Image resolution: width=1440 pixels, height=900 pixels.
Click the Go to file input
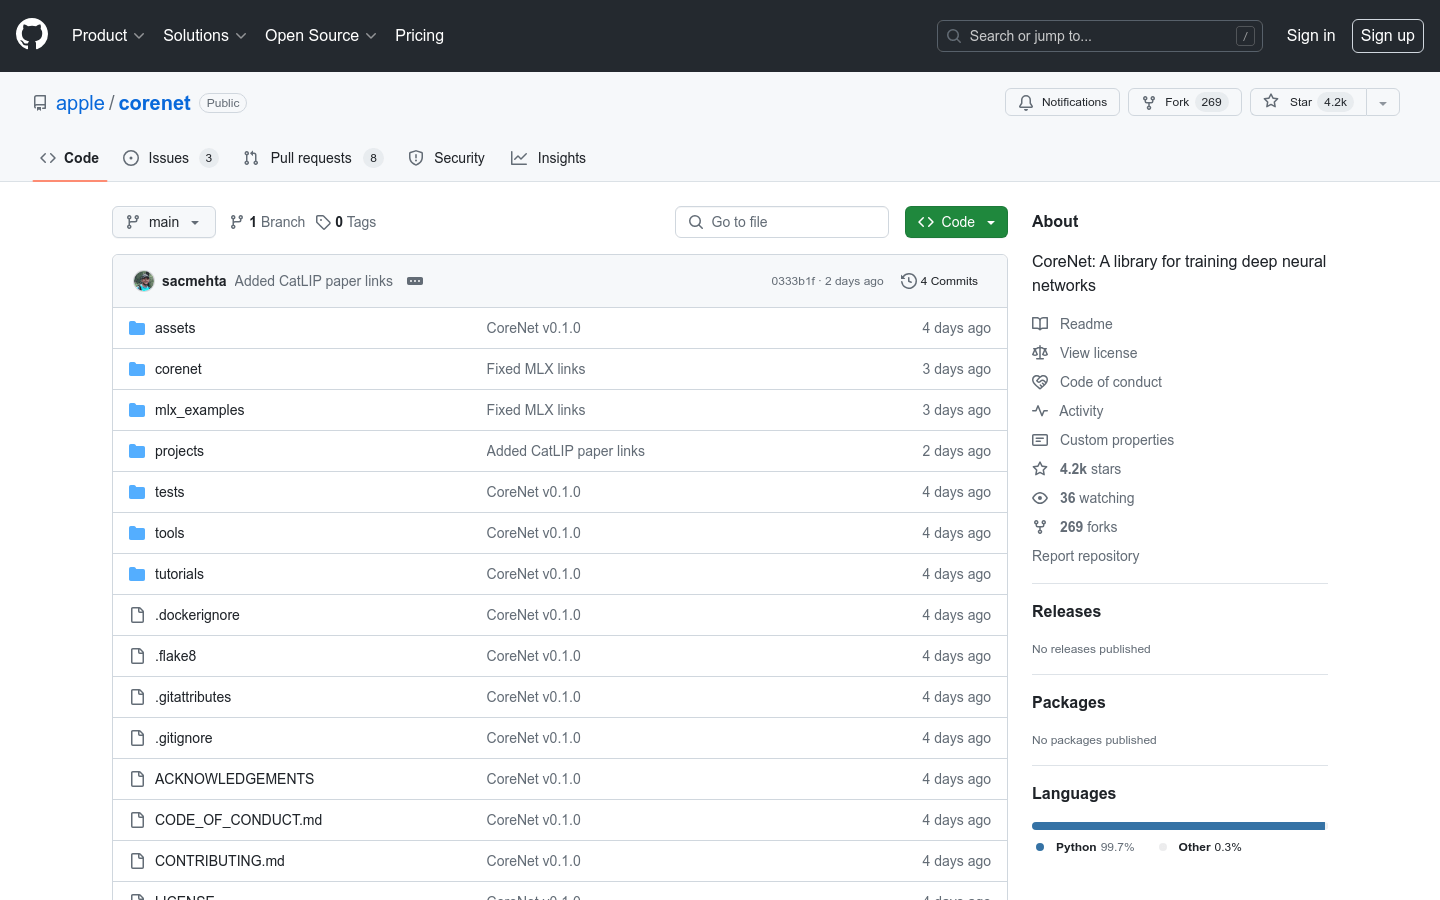pyautogui.click(x=782, y=222)
